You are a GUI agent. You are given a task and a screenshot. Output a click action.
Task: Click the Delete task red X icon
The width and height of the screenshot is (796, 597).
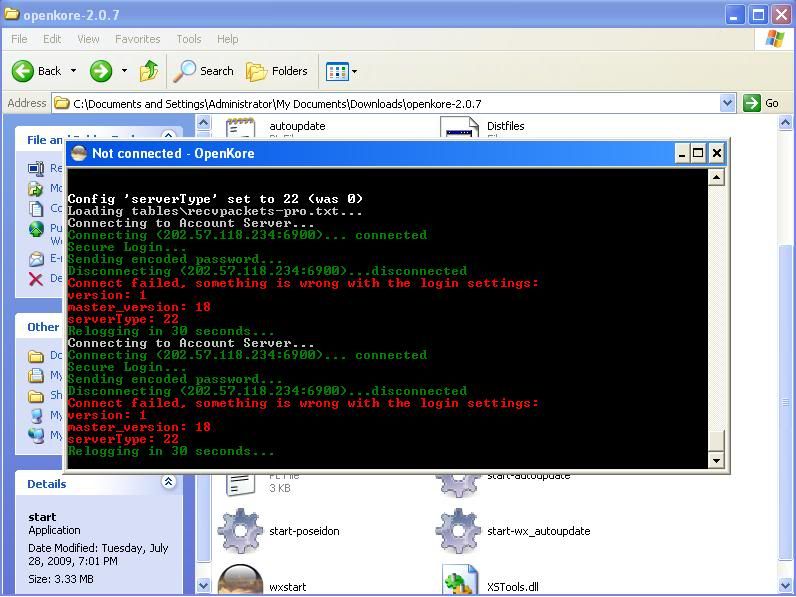pos(36,279)
